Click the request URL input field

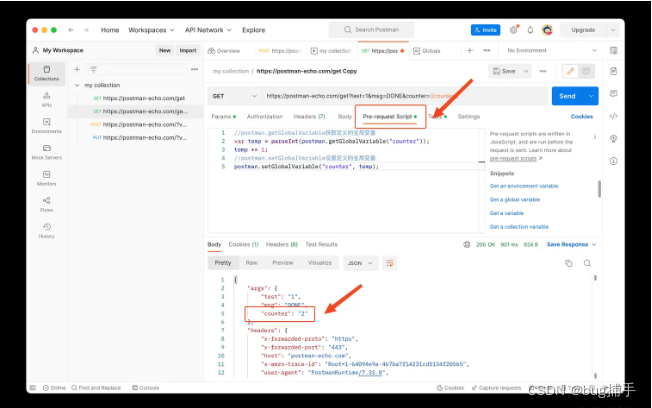[405, 96]
